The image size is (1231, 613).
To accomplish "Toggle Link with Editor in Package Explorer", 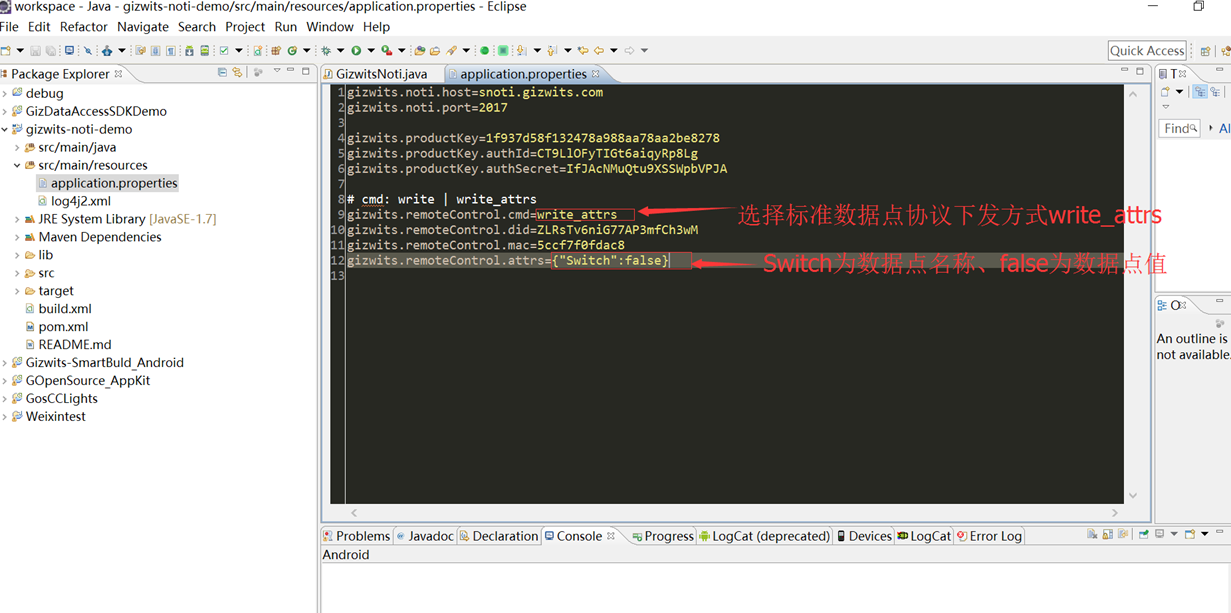I will pyautogui.click(x=237, y=73).
